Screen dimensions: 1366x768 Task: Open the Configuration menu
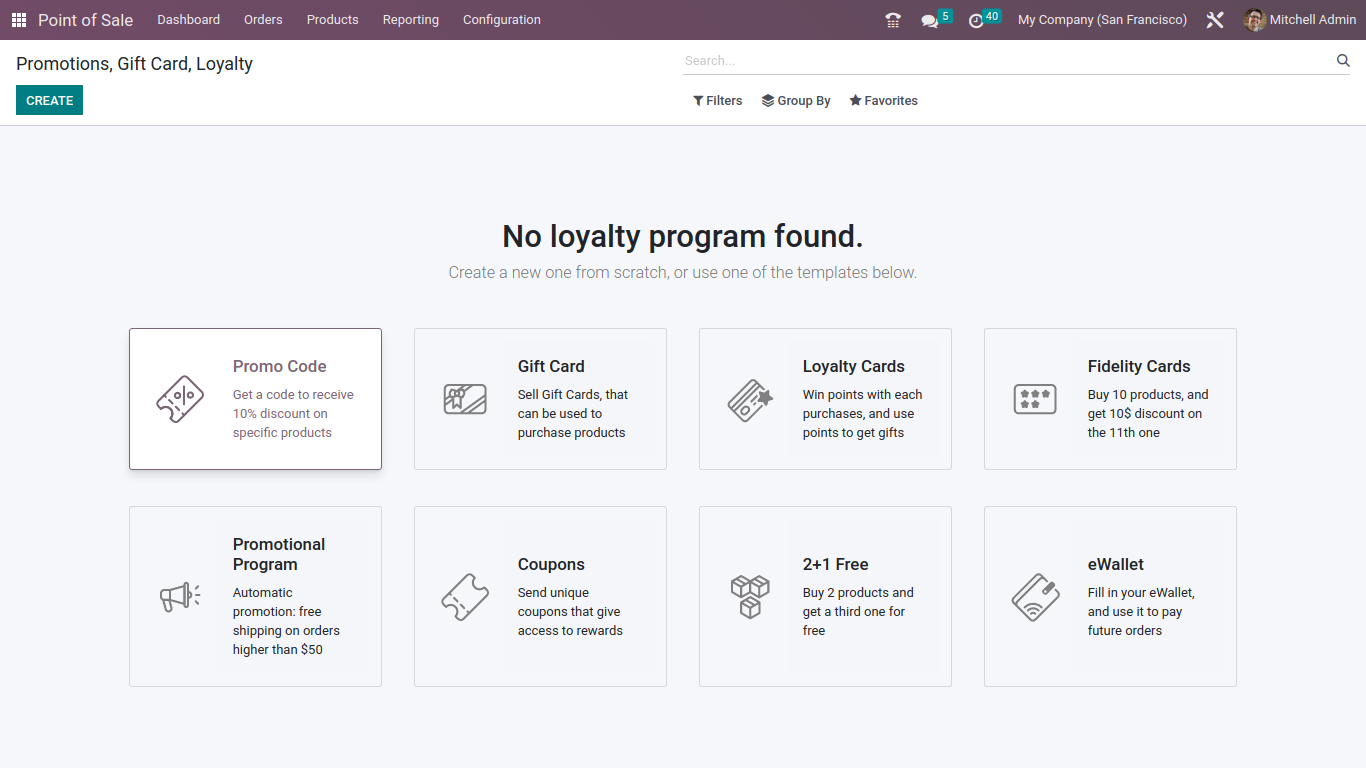[501, 20]
